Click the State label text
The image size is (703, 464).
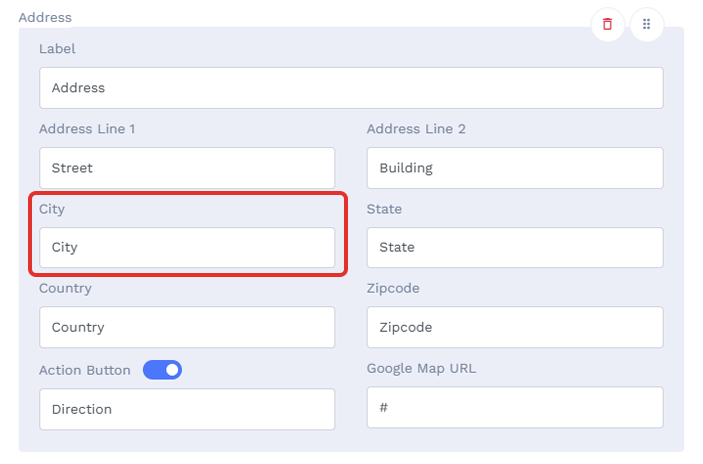[x=384, y=209]
